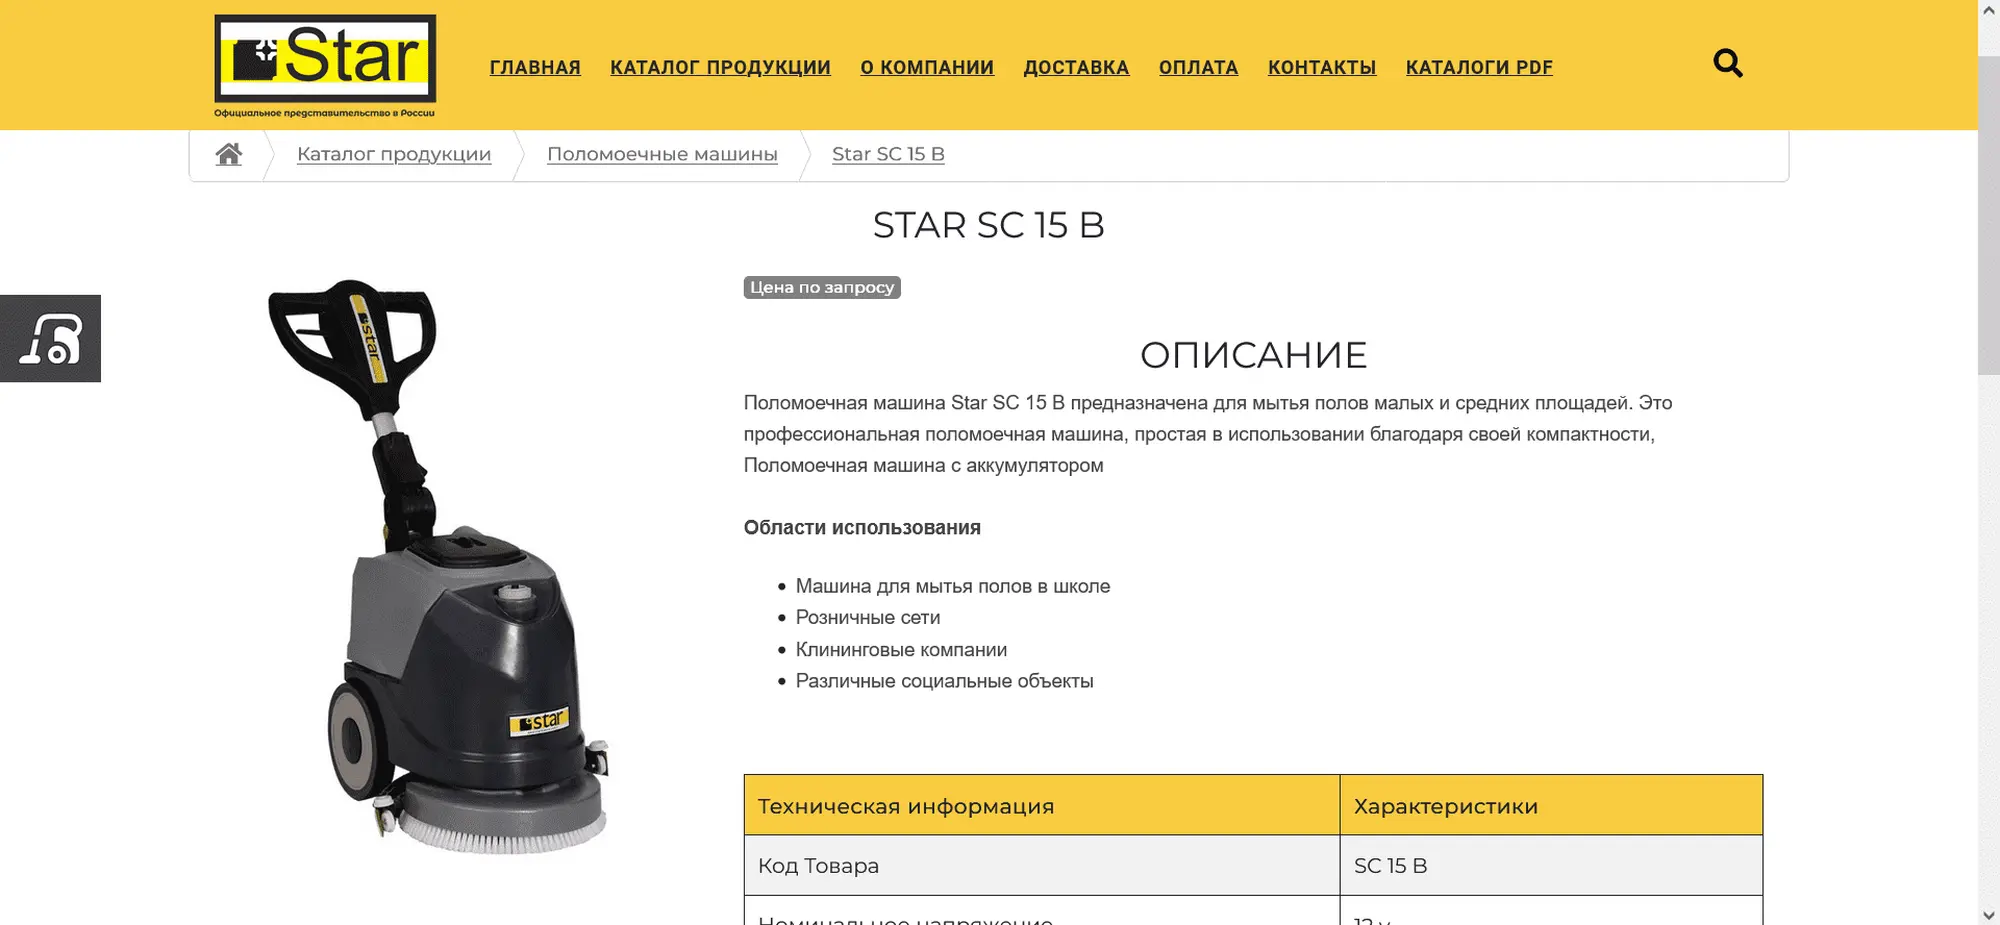The image size is (2000, 925).
Task: Open КАТАЛОГИ PDF from the top menu
Action: [1479, 67]
